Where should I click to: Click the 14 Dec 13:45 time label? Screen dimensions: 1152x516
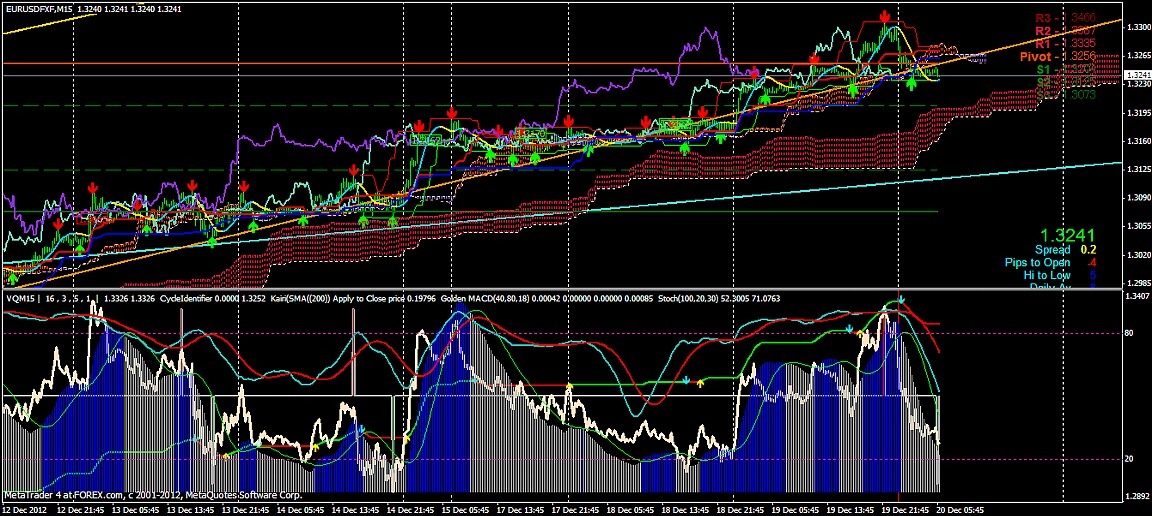click(x=358, y=509)
